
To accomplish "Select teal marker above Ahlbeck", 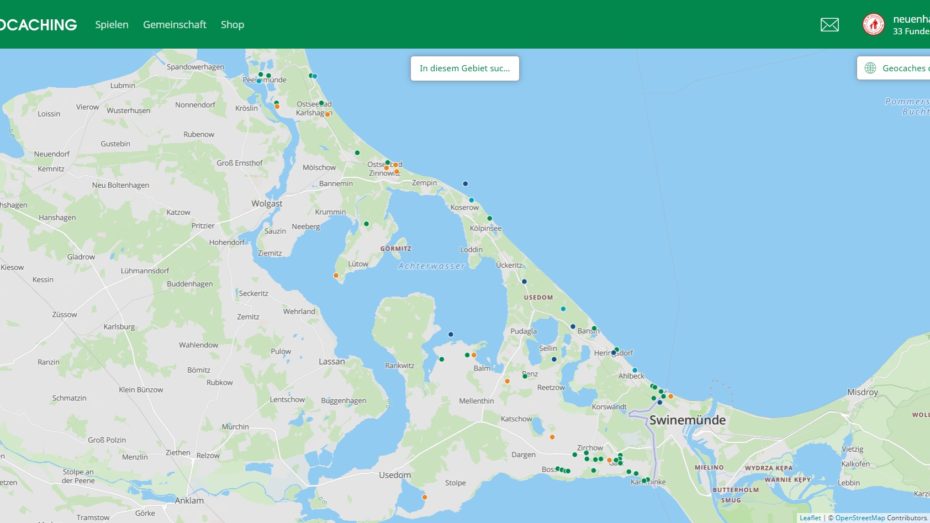I will 635,370.
